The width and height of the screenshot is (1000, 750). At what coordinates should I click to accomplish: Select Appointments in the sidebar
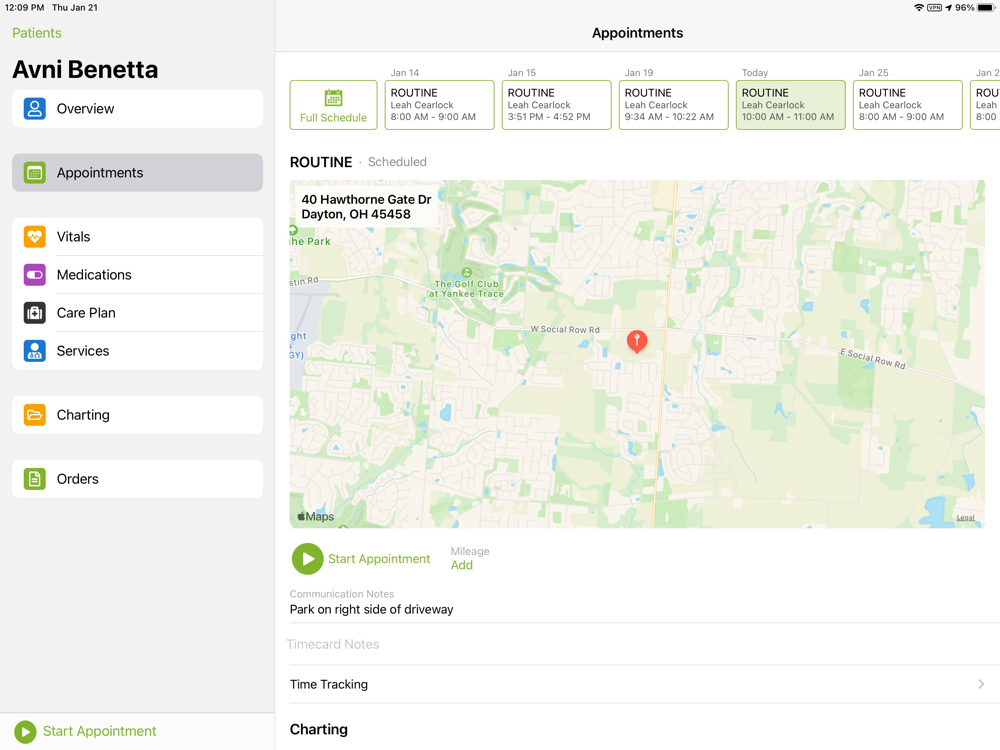pyautogui.click(x=137, y=172)
